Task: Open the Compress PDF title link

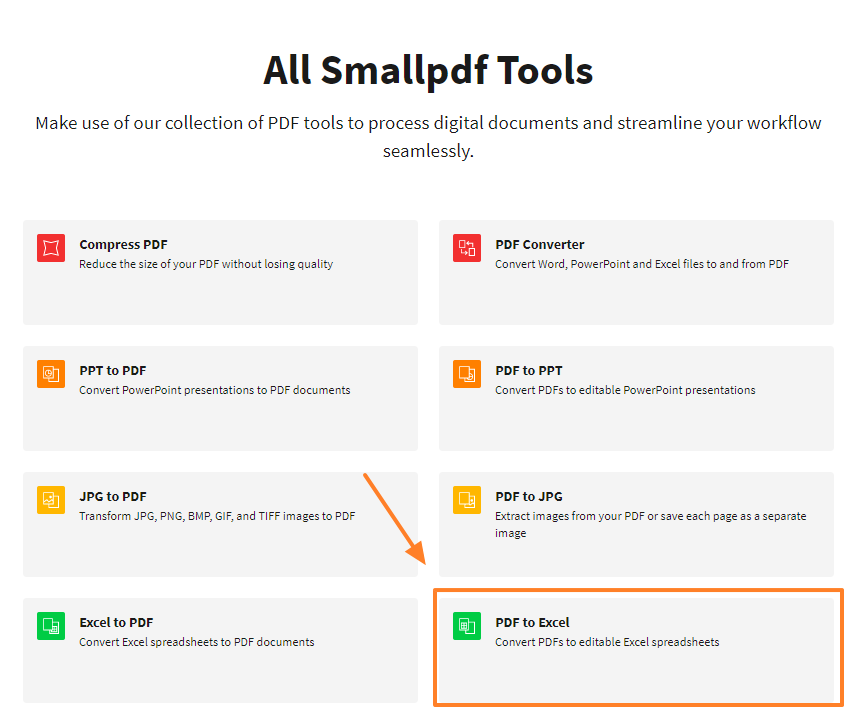Action: [x=123, y=245]
